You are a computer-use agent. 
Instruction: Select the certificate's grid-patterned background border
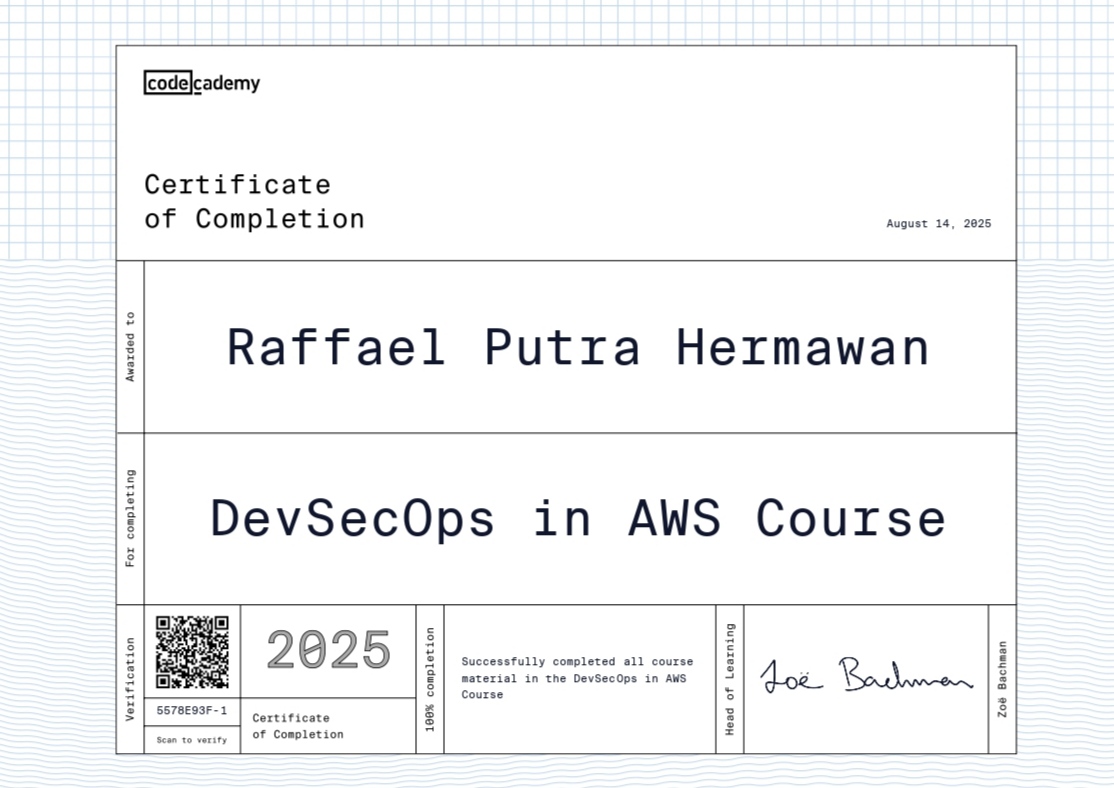point(57,120)
